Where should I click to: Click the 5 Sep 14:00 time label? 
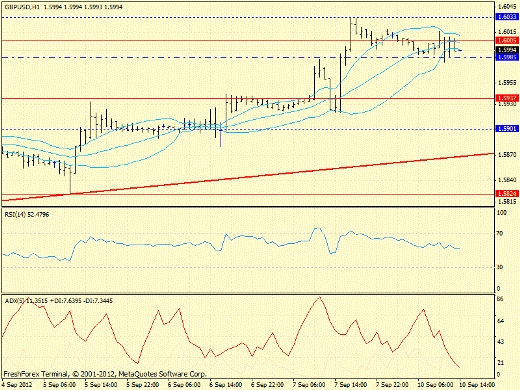point(101,385)
